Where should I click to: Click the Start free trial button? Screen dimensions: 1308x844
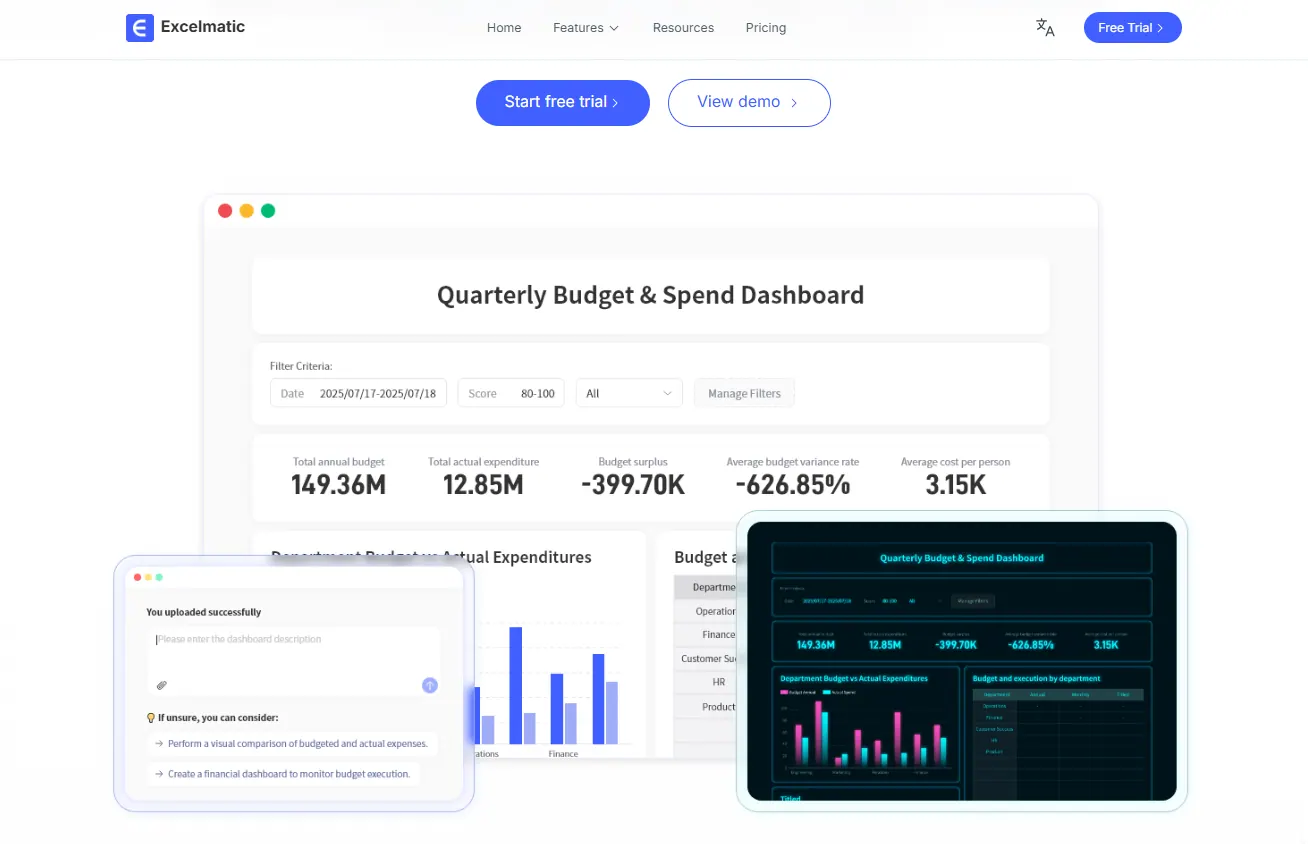(562, 102)
